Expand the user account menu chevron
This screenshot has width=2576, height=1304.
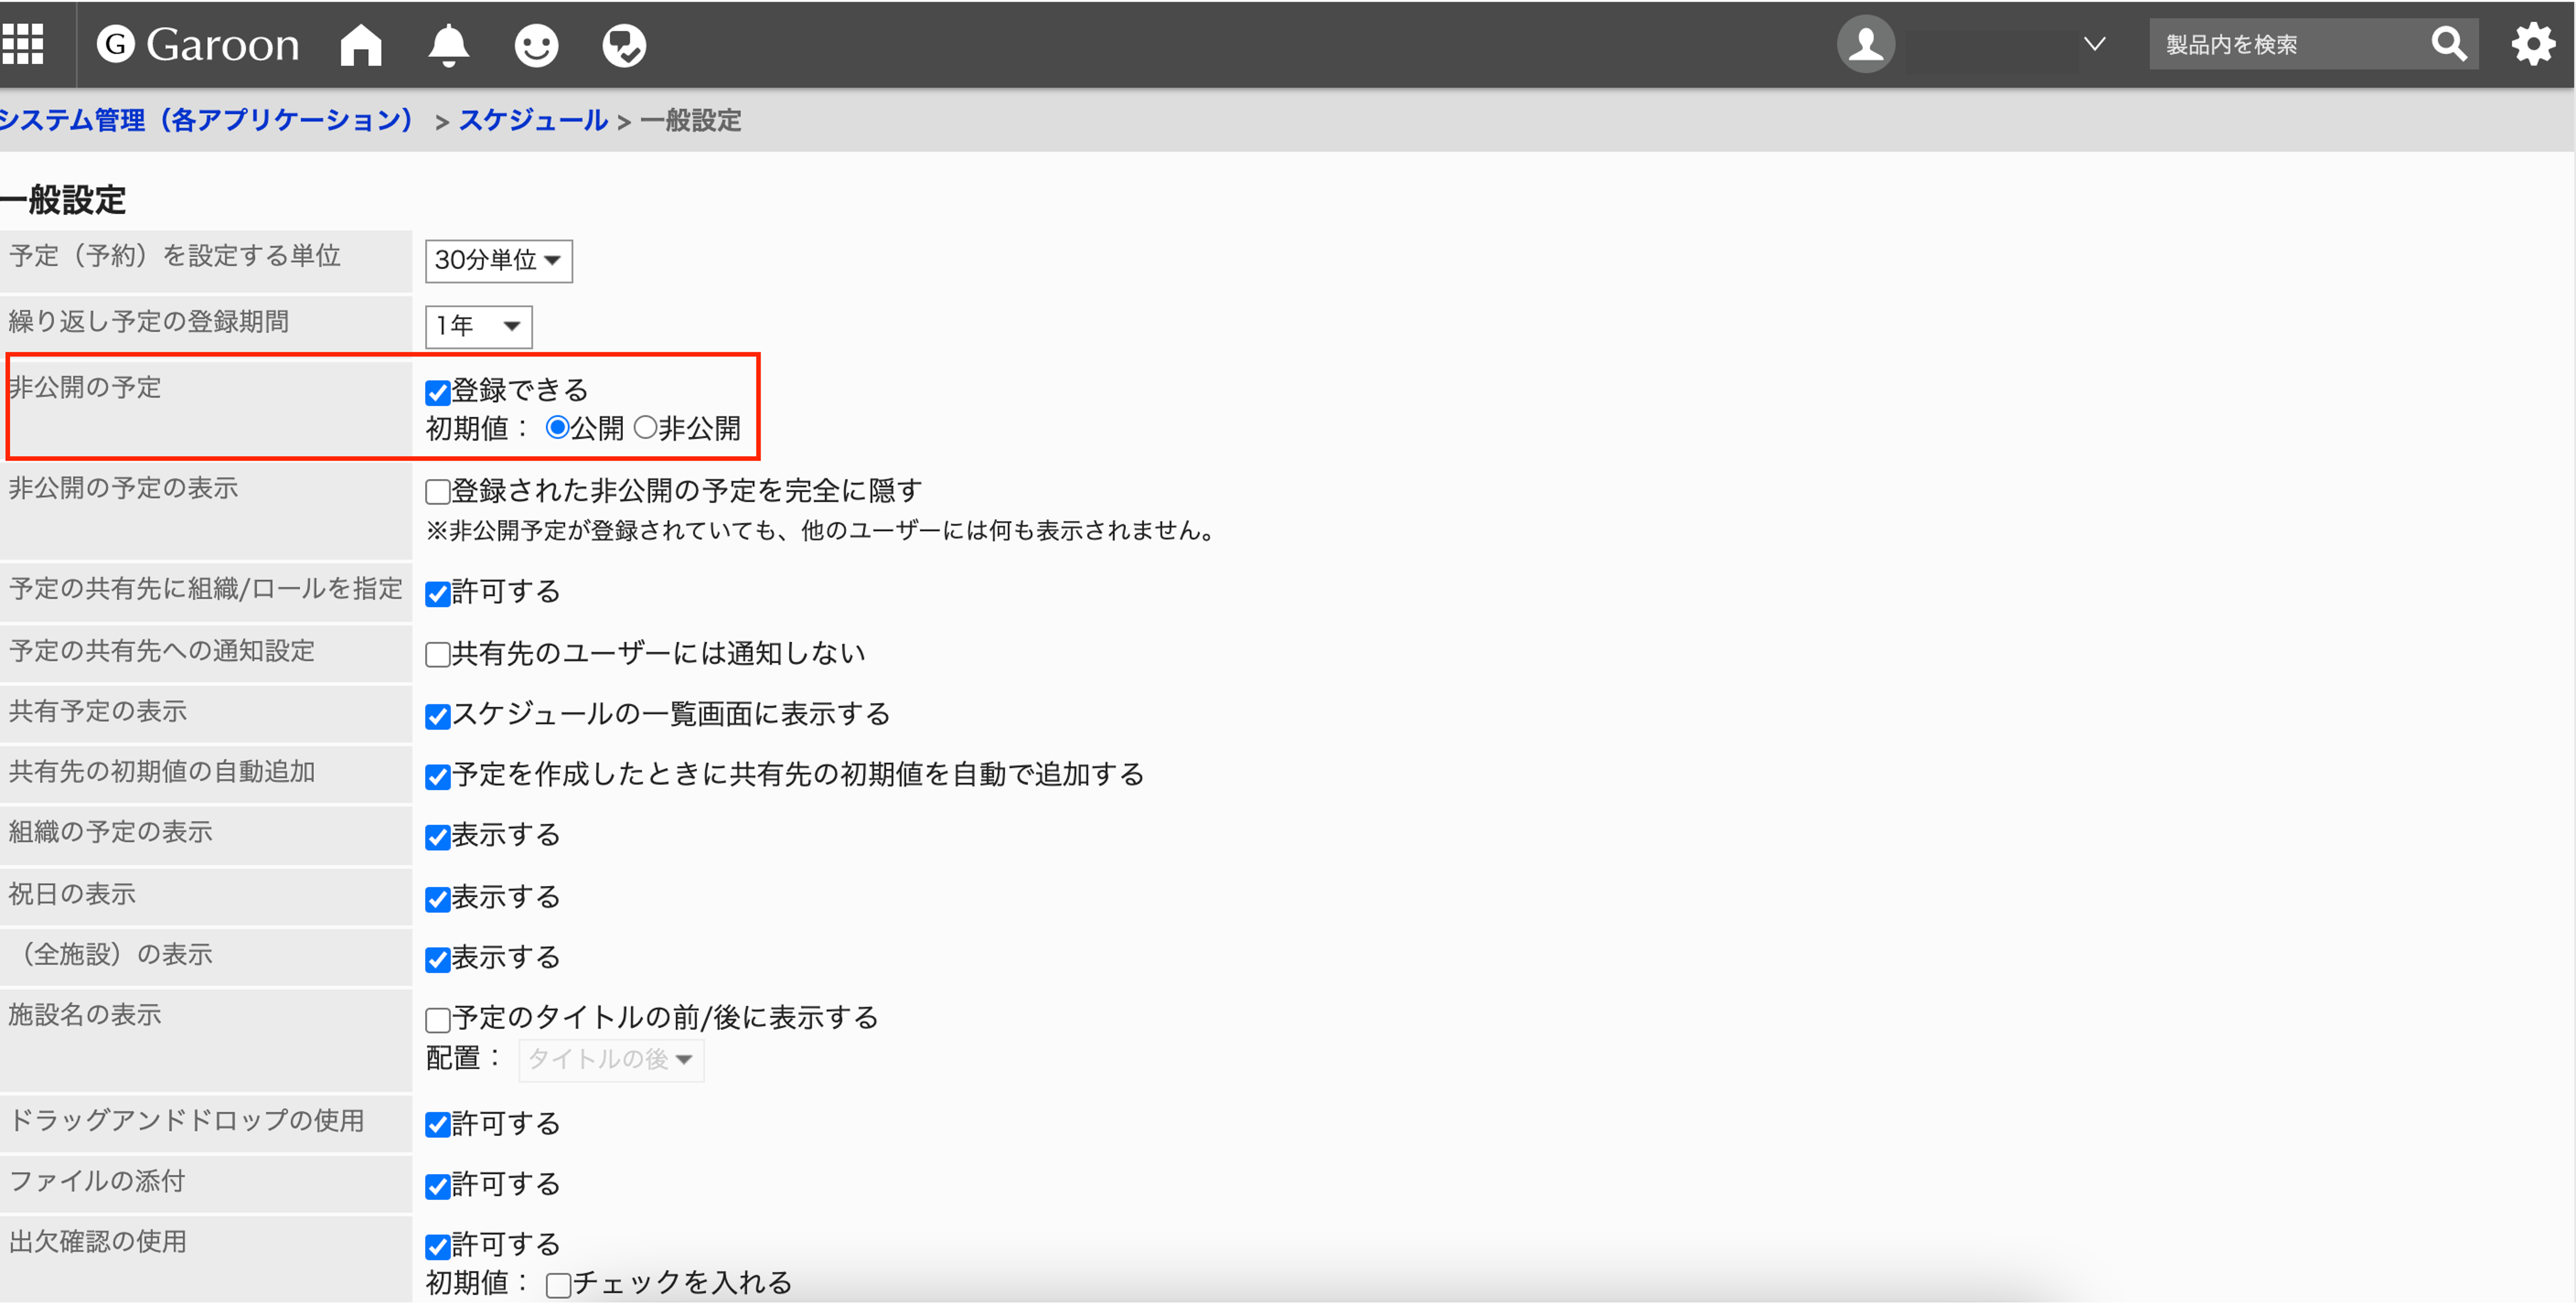tap(2095, 45)
